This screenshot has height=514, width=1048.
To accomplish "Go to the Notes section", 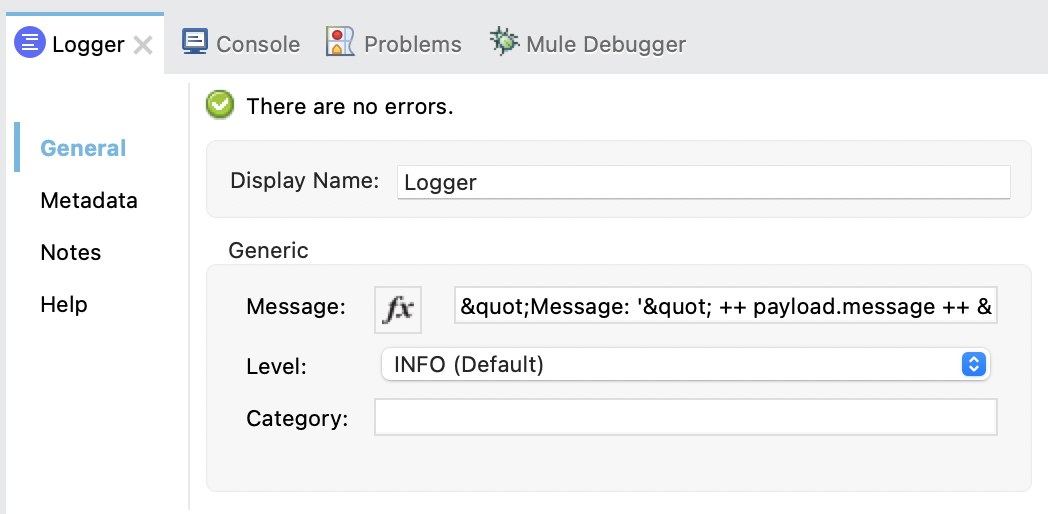I will click(70, 252).
